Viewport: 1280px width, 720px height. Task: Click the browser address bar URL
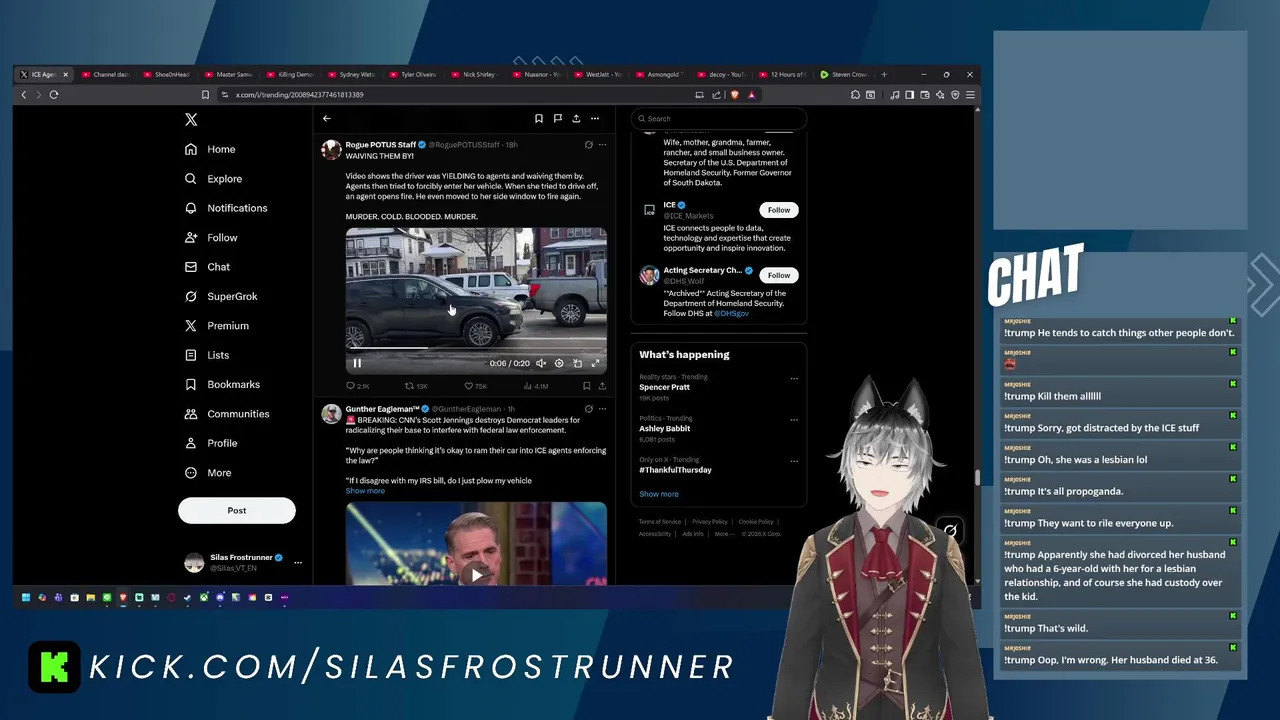point(300,95)
